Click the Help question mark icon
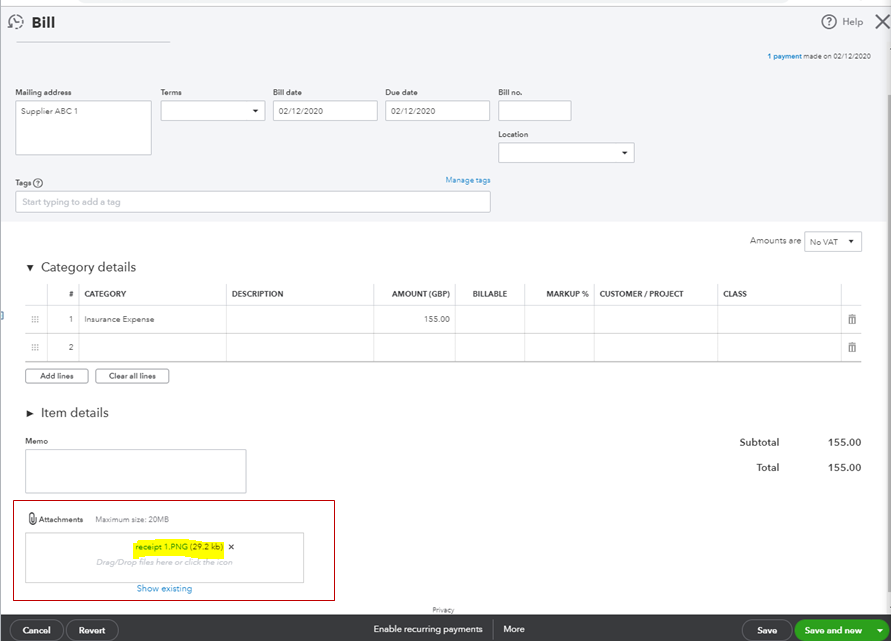The image size is (891, 641). coord(829,21)
